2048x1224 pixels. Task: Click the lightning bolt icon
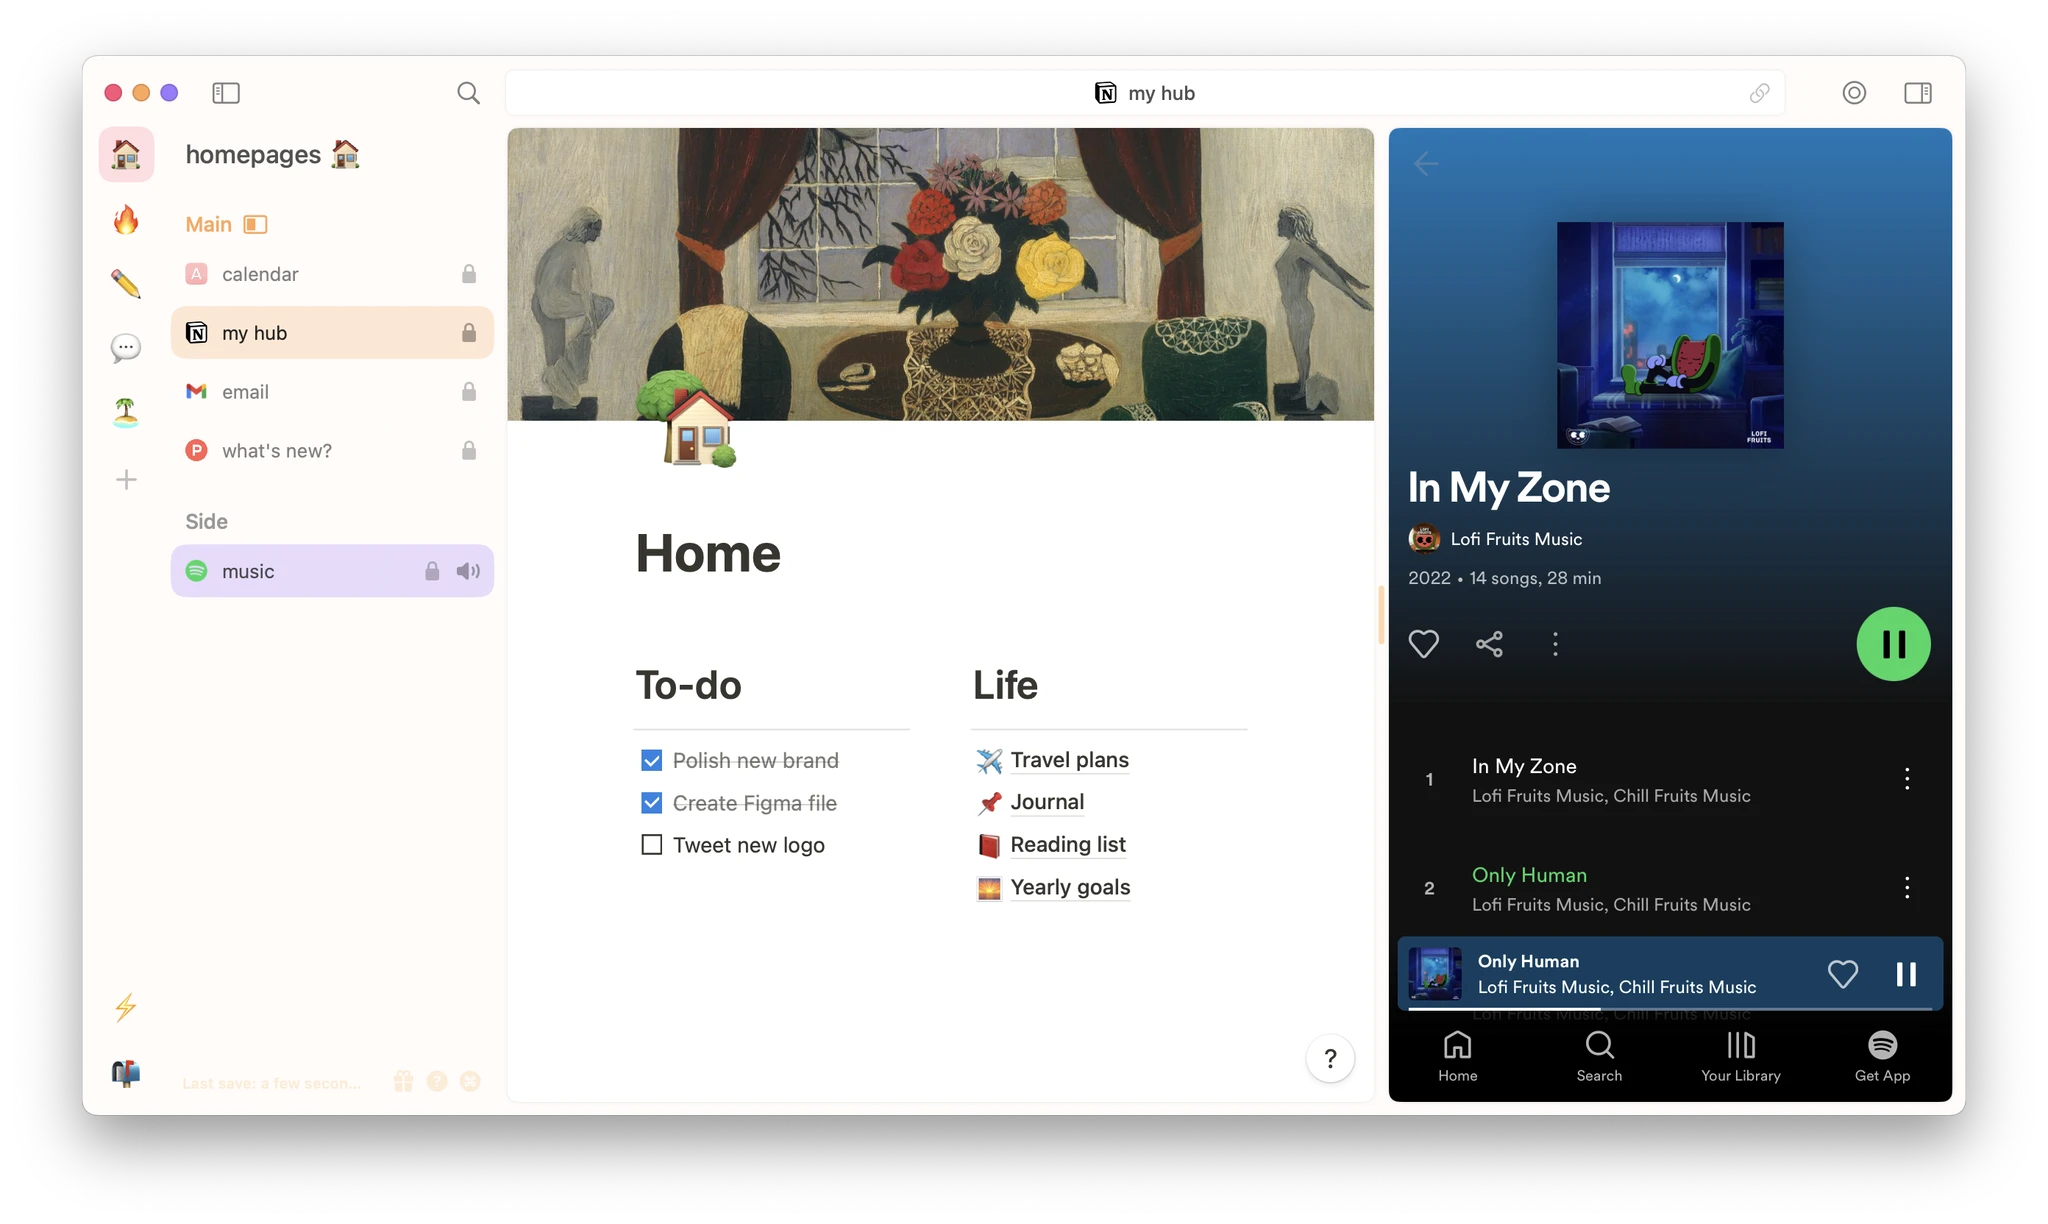[x=126, y=1007]
